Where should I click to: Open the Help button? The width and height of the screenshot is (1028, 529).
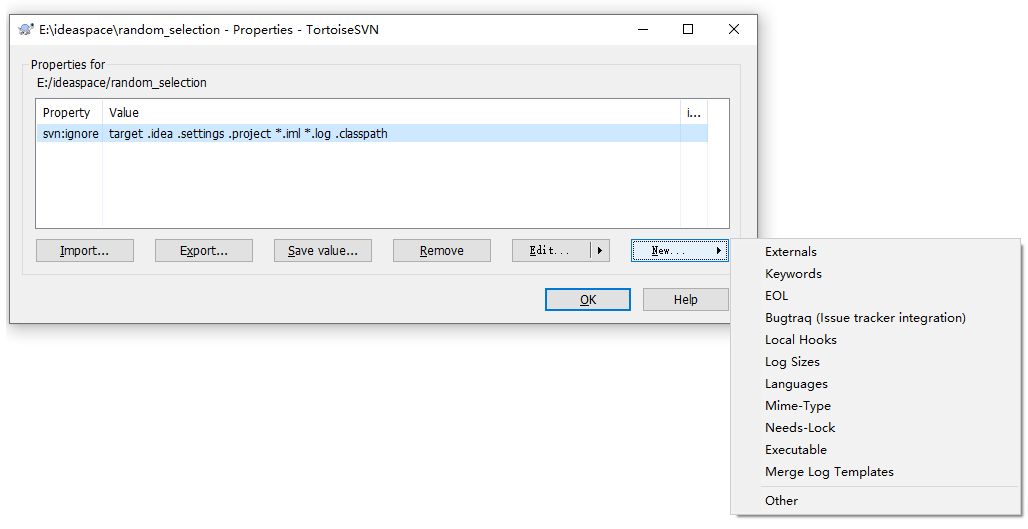(686, 300)
